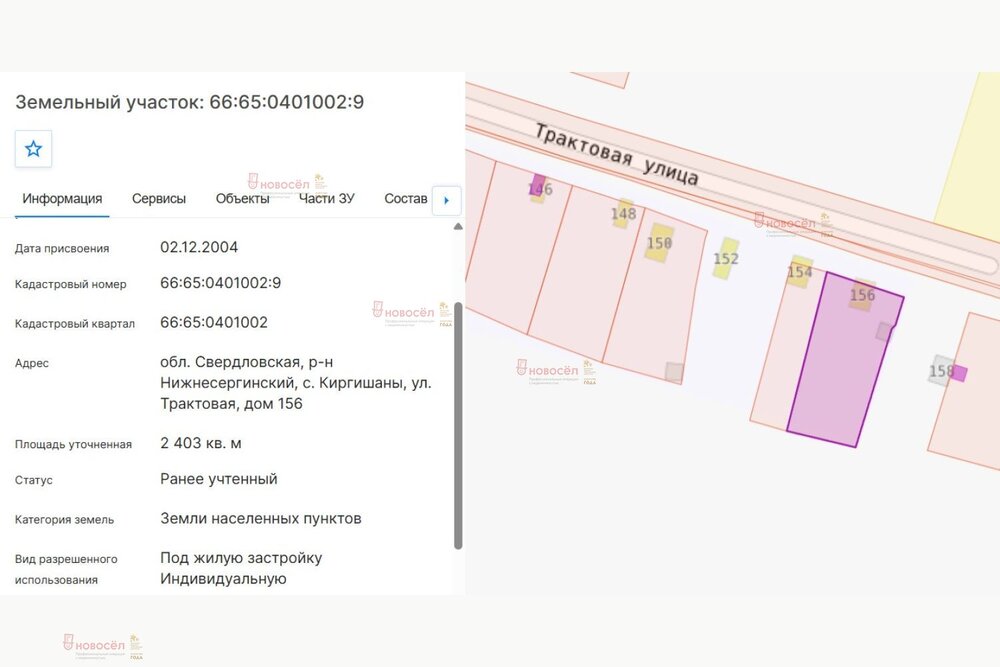Click building labeled 152 on map
This screenshot has width=1000, height=667.
(x=726, y=258)
